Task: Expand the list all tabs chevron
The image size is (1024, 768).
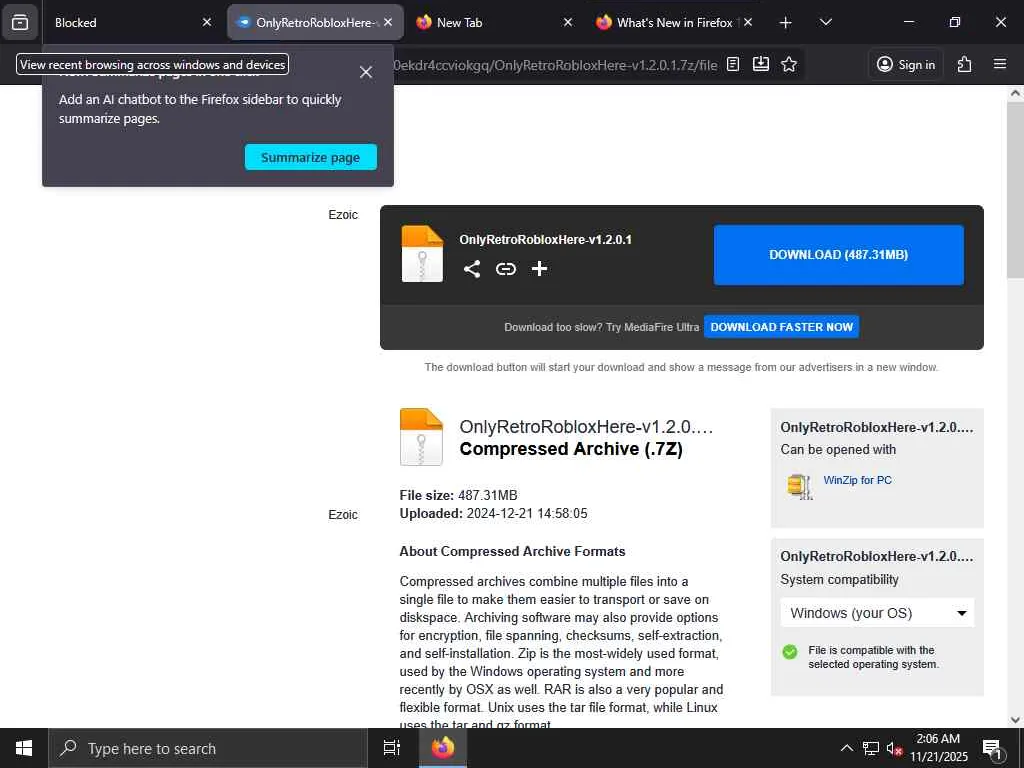Action: 826,22
